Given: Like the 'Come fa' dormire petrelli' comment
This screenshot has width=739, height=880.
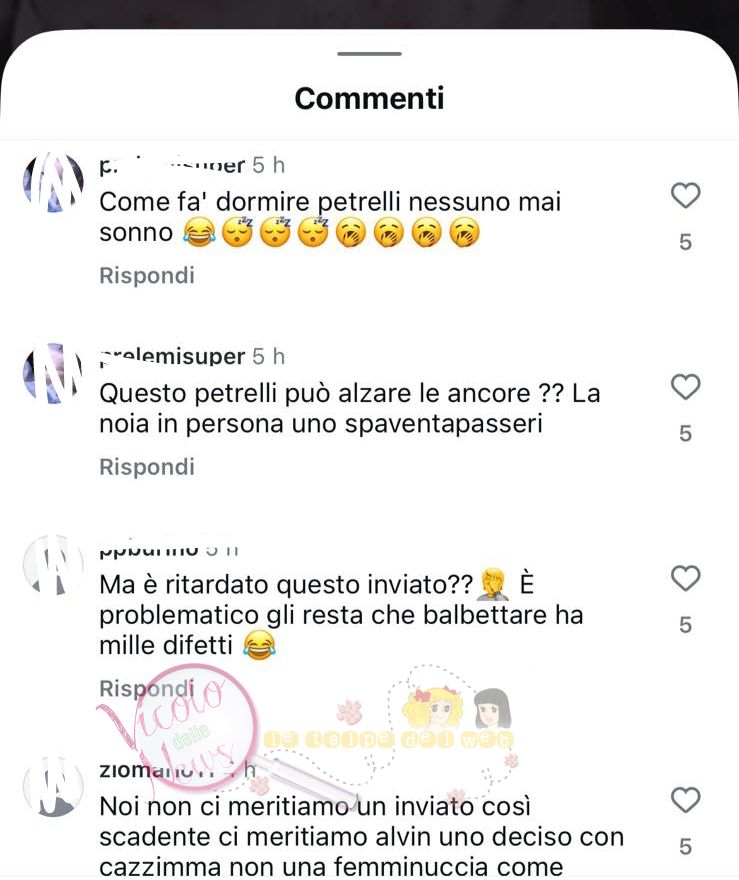Looking at the screenshot, I should [x=686, y=196].
